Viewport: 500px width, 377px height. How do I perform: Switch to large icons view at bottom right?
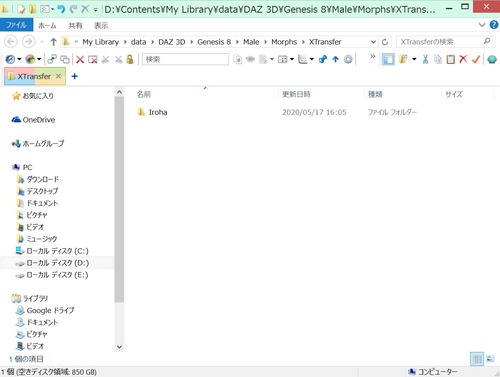pyautogui.click(x=490, y=359)
